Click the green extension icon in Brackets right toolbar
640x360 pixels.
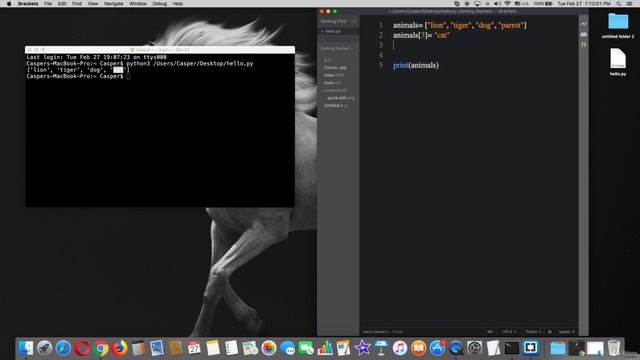584,44
